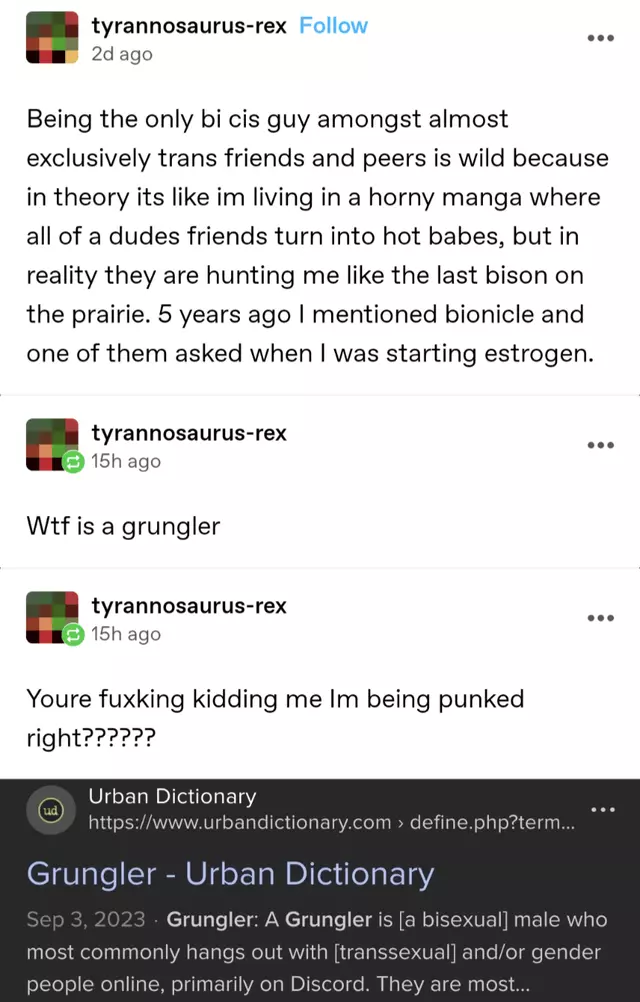Open the pixelated avatar on the top post
The width and height of the screenshot is (640, 1002).
52,38
